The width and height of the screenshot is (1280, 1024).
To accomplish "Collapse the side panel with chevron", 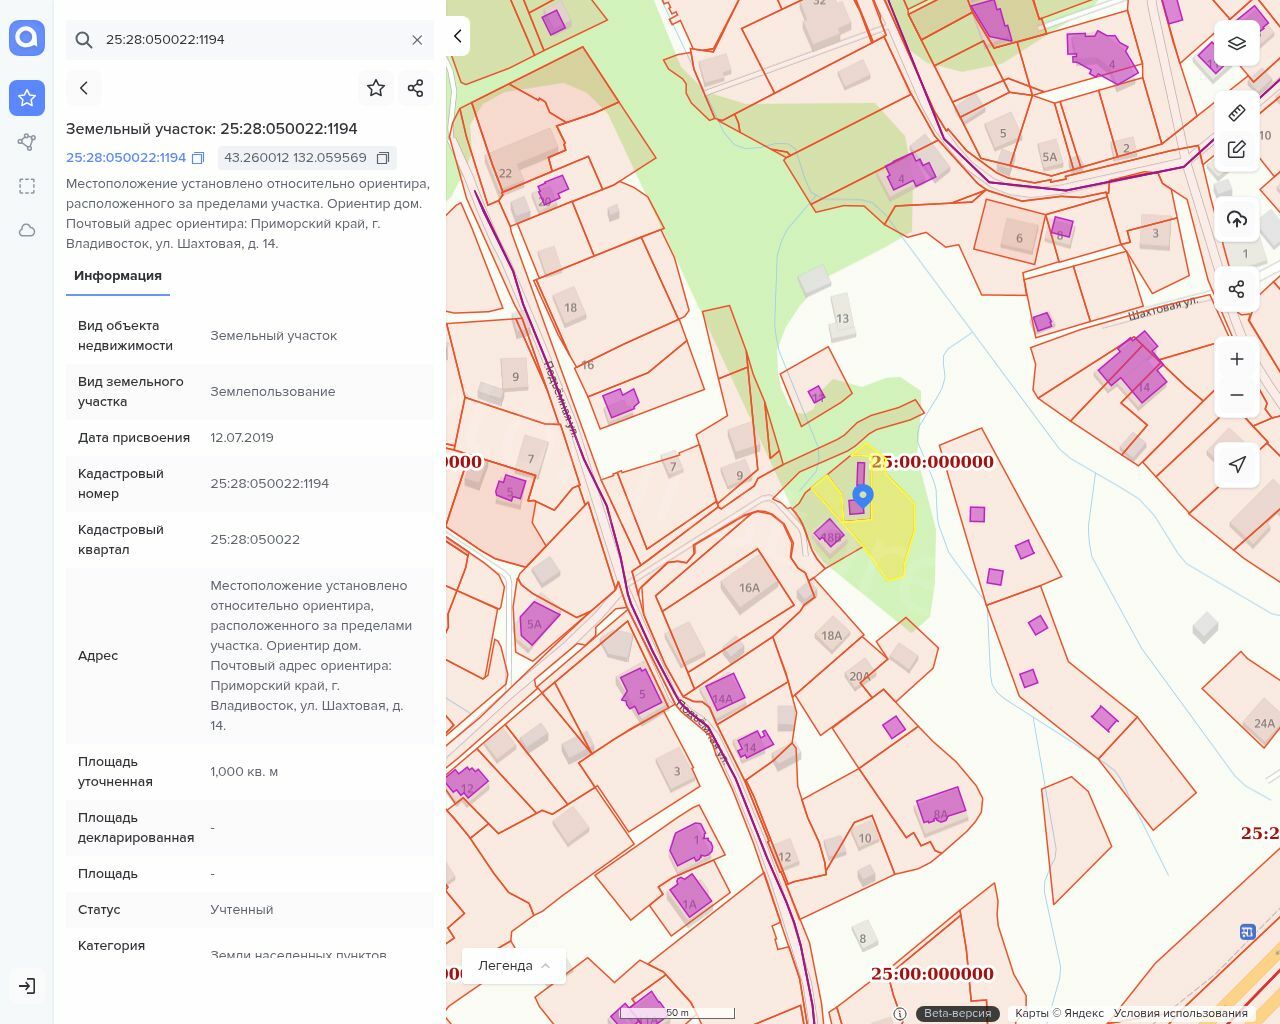I will (x=458, y=37).
